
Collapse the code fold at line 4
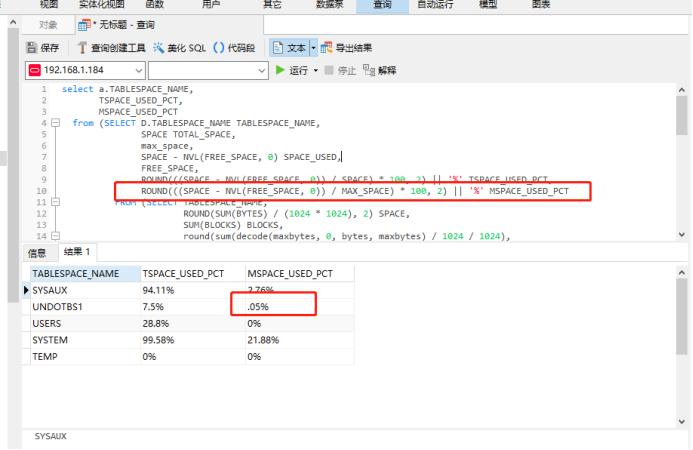coord(55,123)
